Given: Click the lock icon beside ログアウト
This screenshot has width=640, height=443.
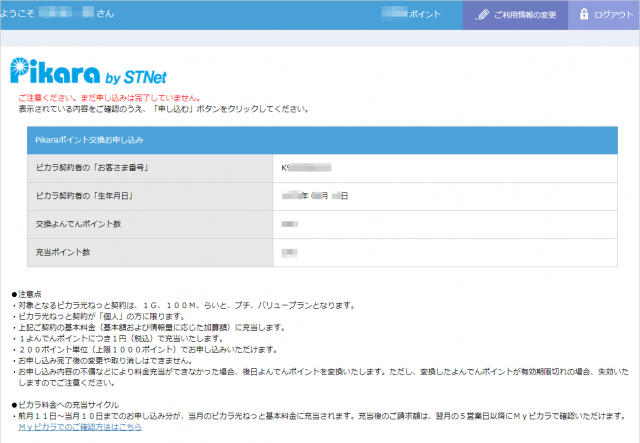Looking at the screenshot, I should click(584, 14).
